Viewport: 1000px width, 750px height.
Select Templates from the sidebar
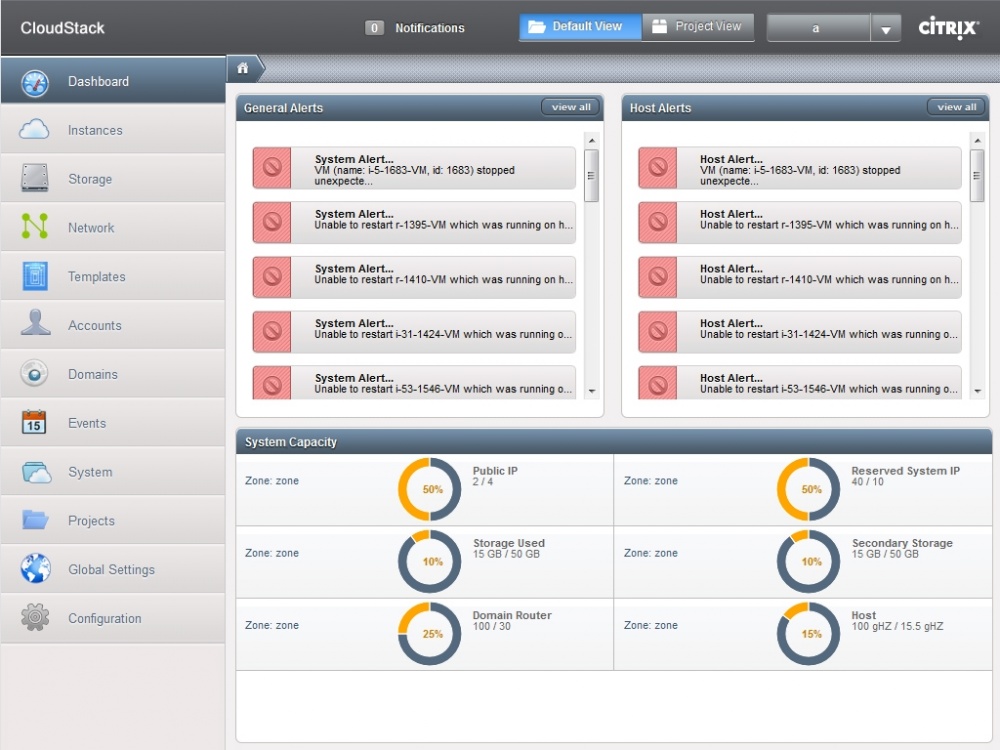(113, 276)
